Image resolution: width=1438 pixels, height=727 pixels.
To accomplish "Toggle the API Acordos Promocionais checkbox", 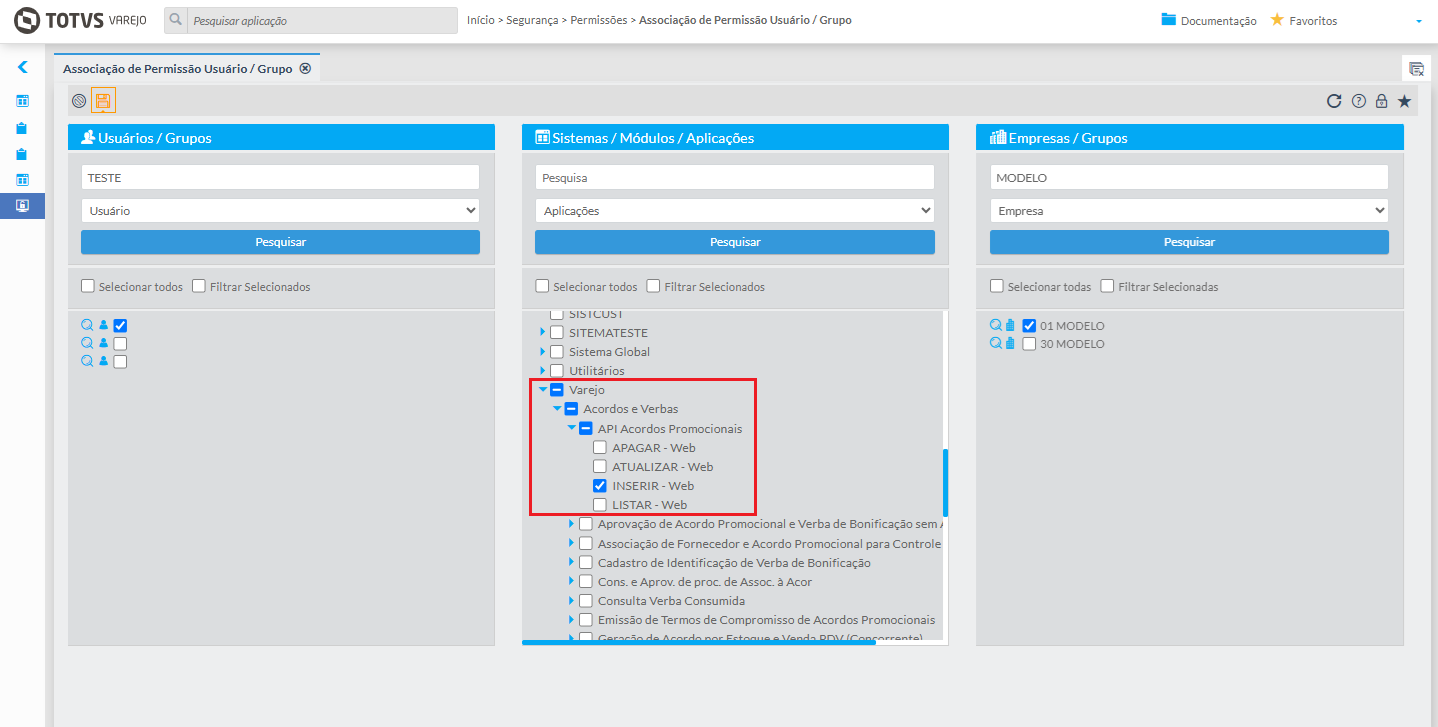I will pyautogui.click(x=586, y=428).
